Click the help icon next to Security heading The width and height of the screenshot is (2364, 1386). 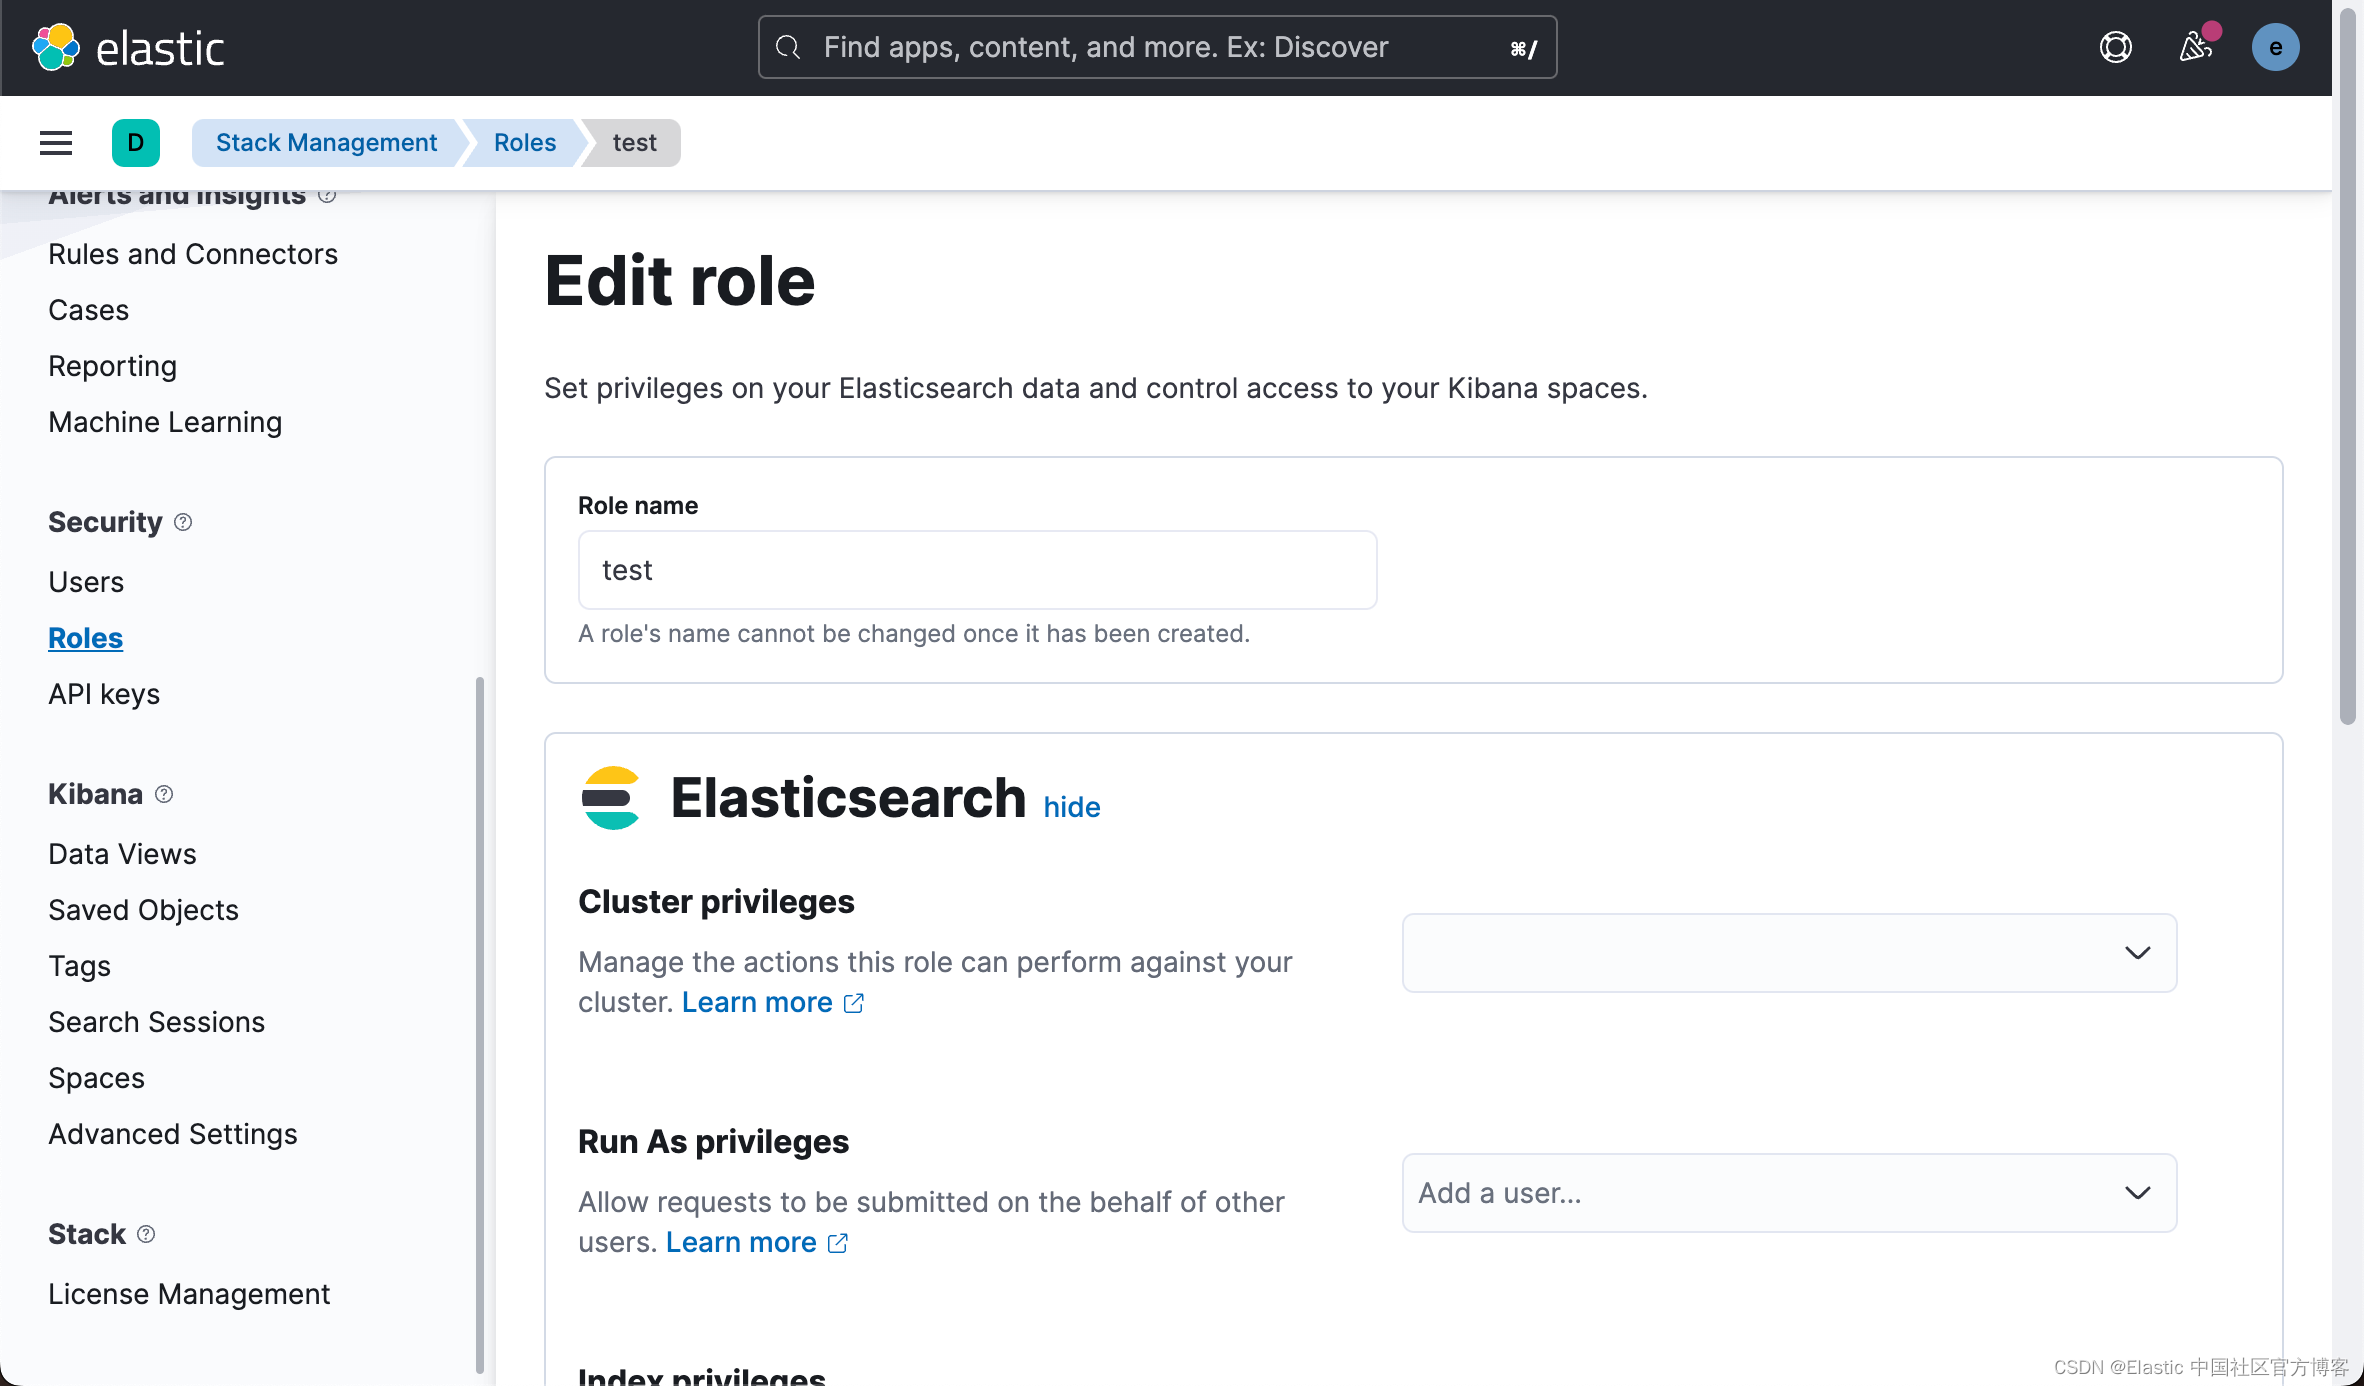pos(183,522)
